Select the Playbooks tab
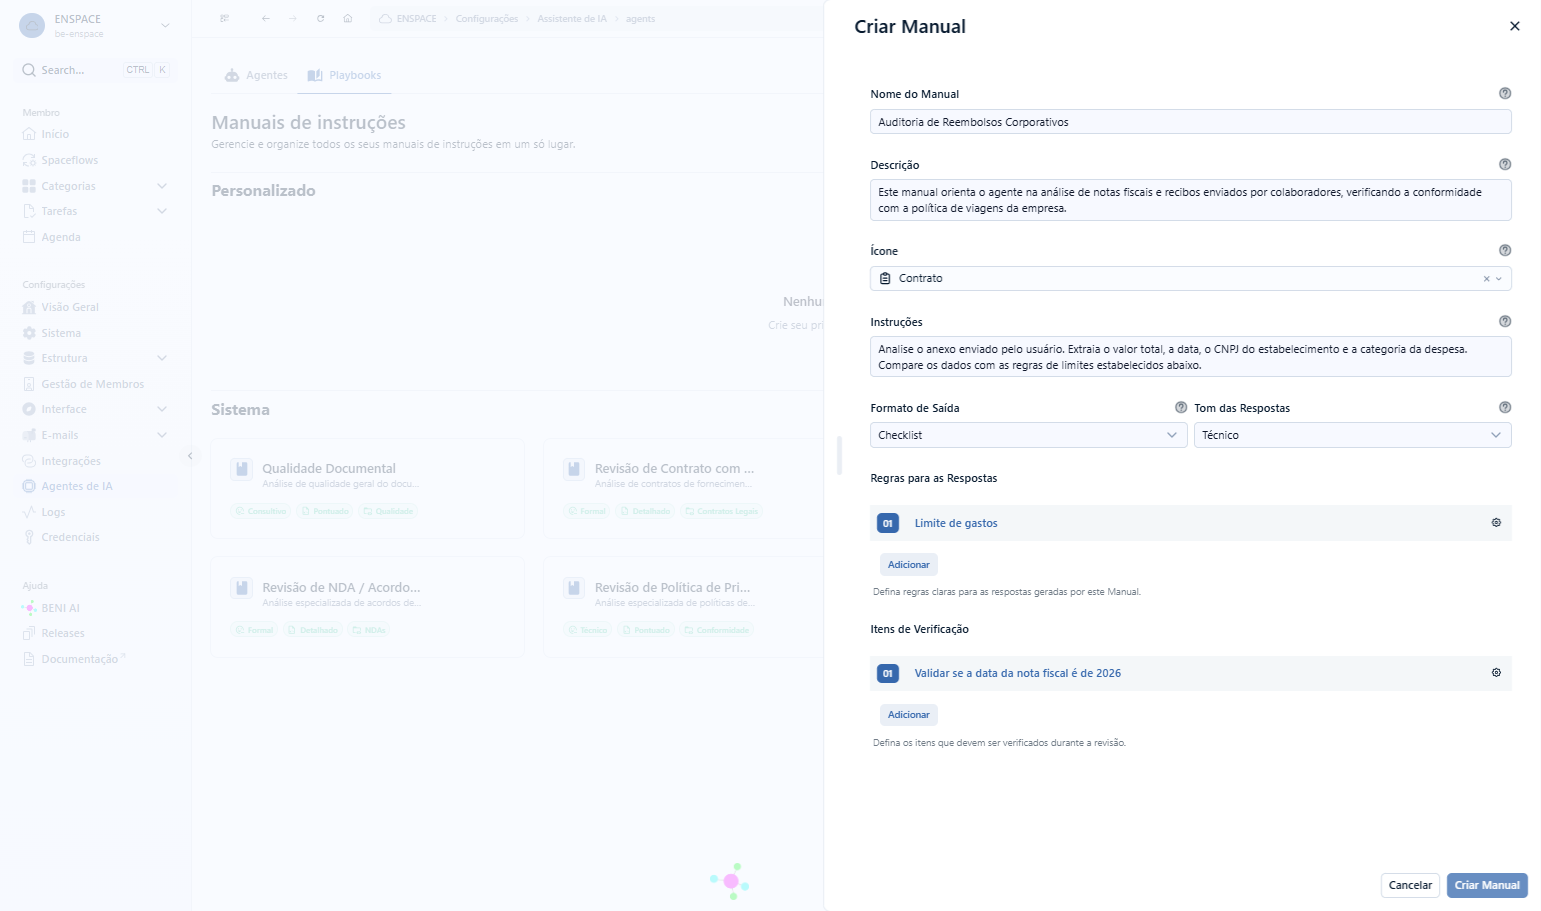 coord(344,75)
